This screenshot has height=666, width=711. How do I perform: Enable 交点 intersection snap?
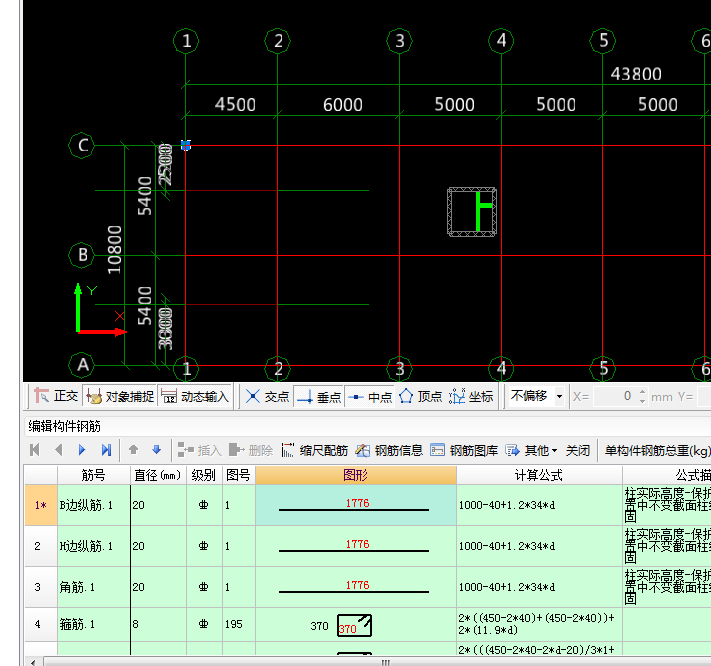(268, 397)
